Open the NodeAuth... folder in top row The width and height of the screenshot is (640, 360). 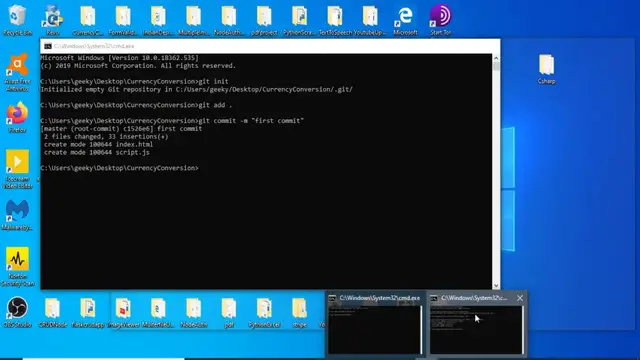click(229, 20)
